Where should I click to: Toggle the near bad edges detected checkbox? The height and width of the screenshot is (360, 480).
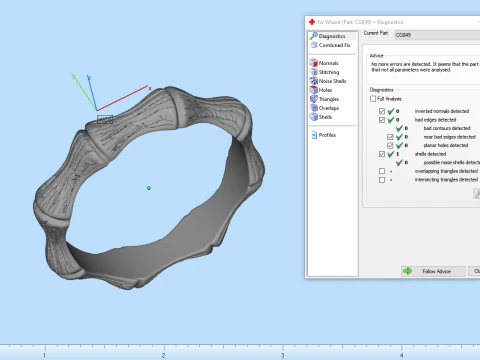390,137
